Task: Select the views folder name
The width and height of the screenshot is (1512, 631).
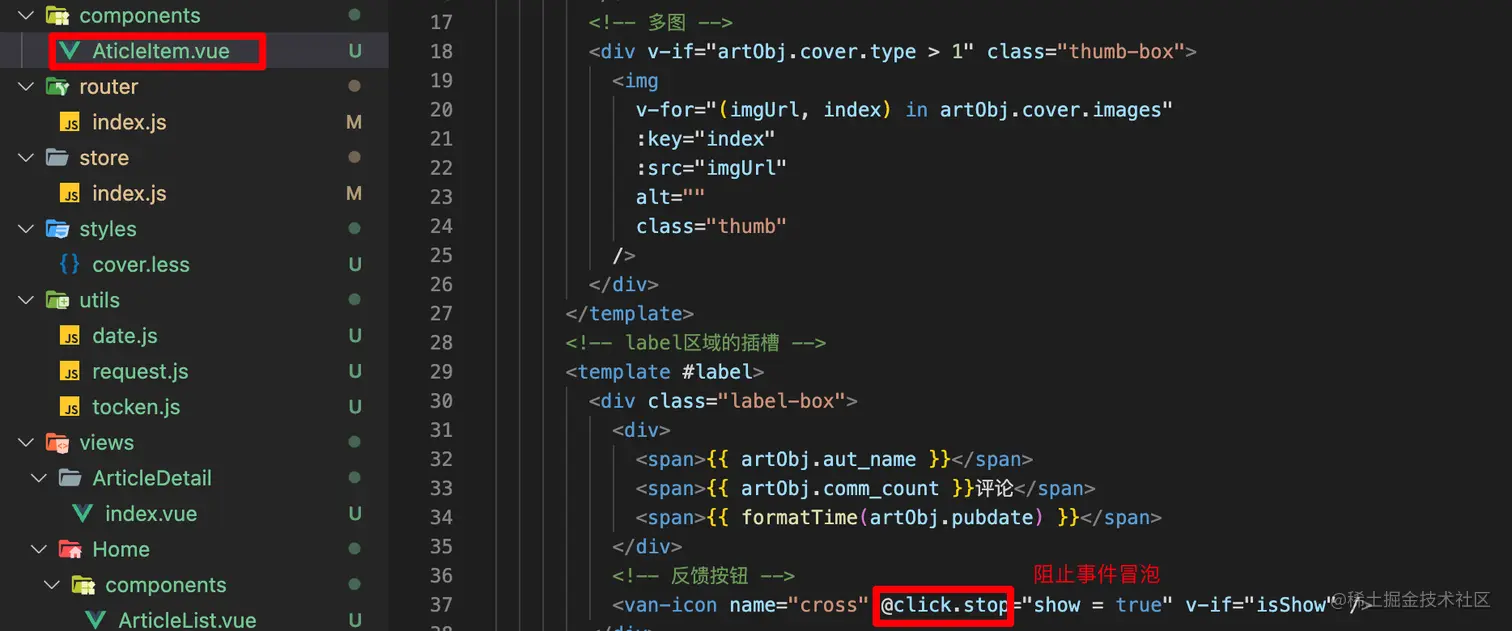Action: pos(106,442)
